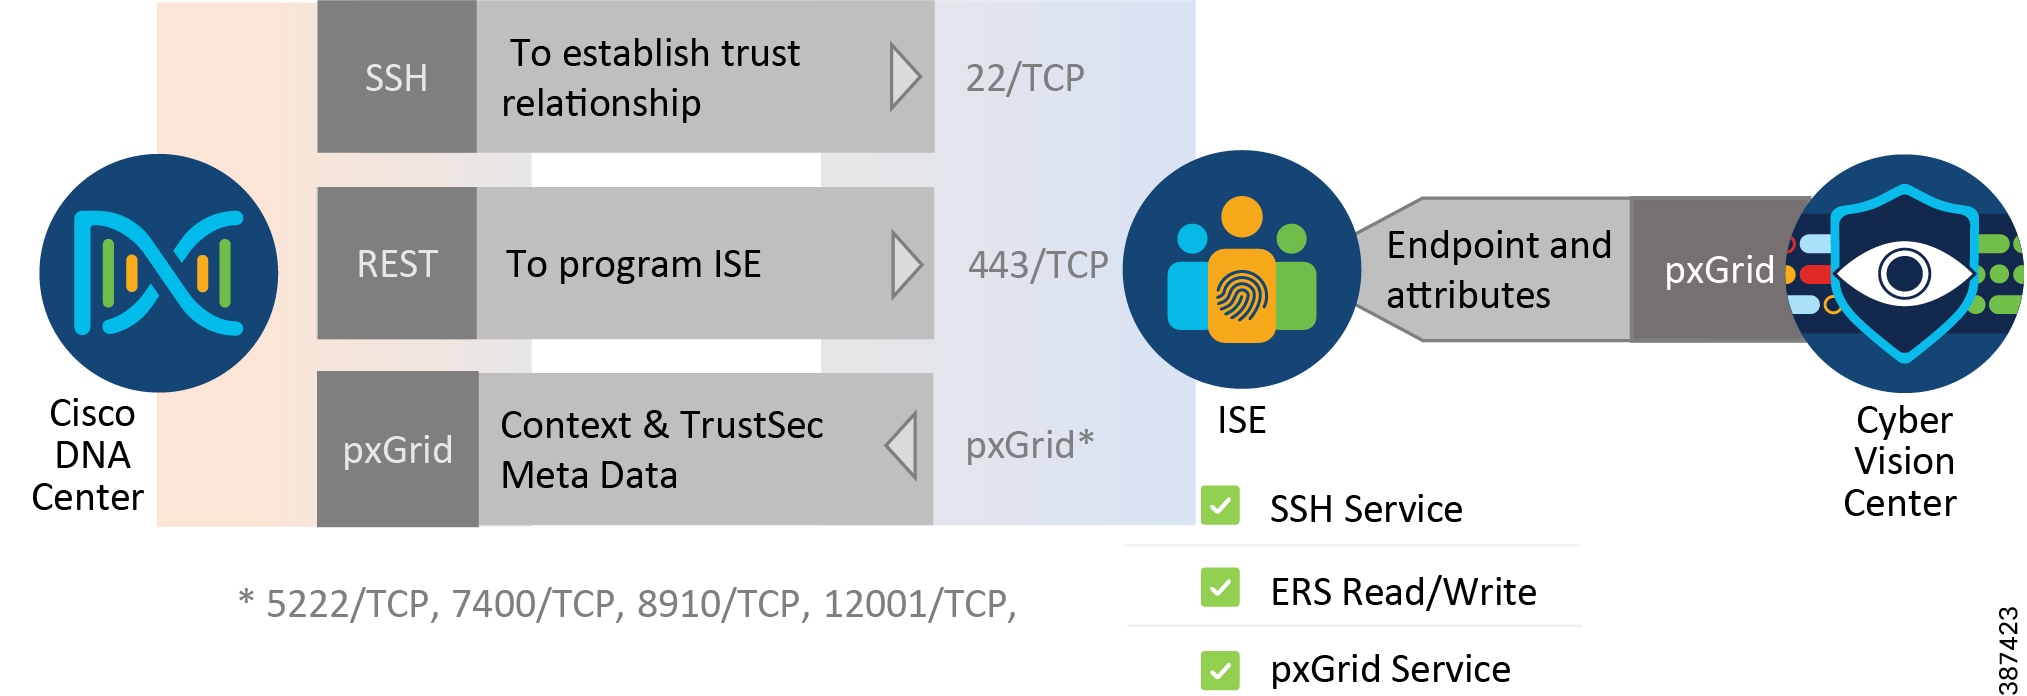Click the pxGrid ports footnote text
Screen dimensions: 2027x696
(627, 604)
